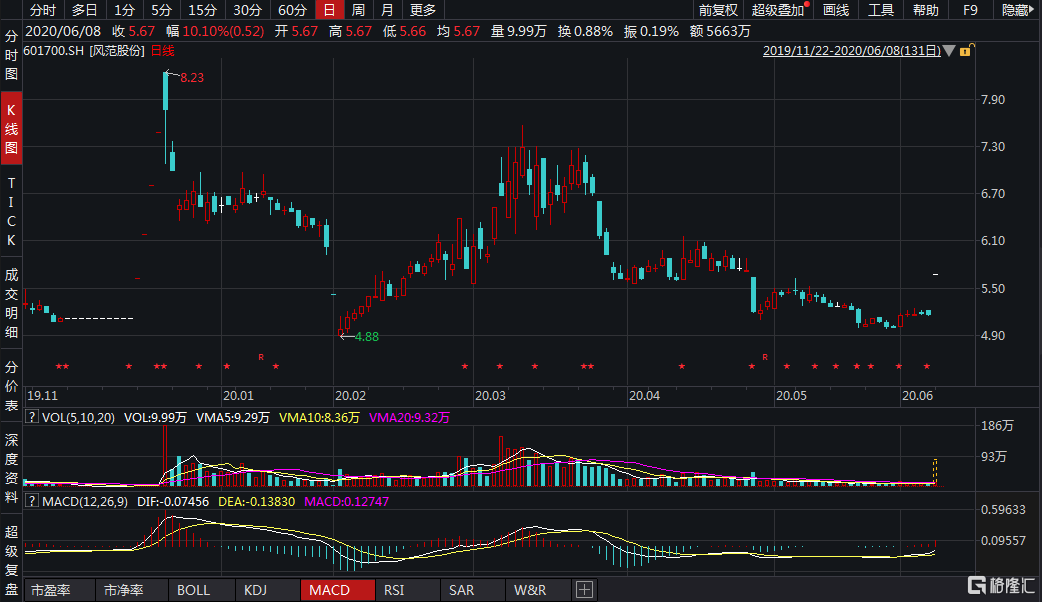Viewport: 1042px width, 602px height.
Task: Open the 更多 more periods dropdown
Action: [423, 10]
